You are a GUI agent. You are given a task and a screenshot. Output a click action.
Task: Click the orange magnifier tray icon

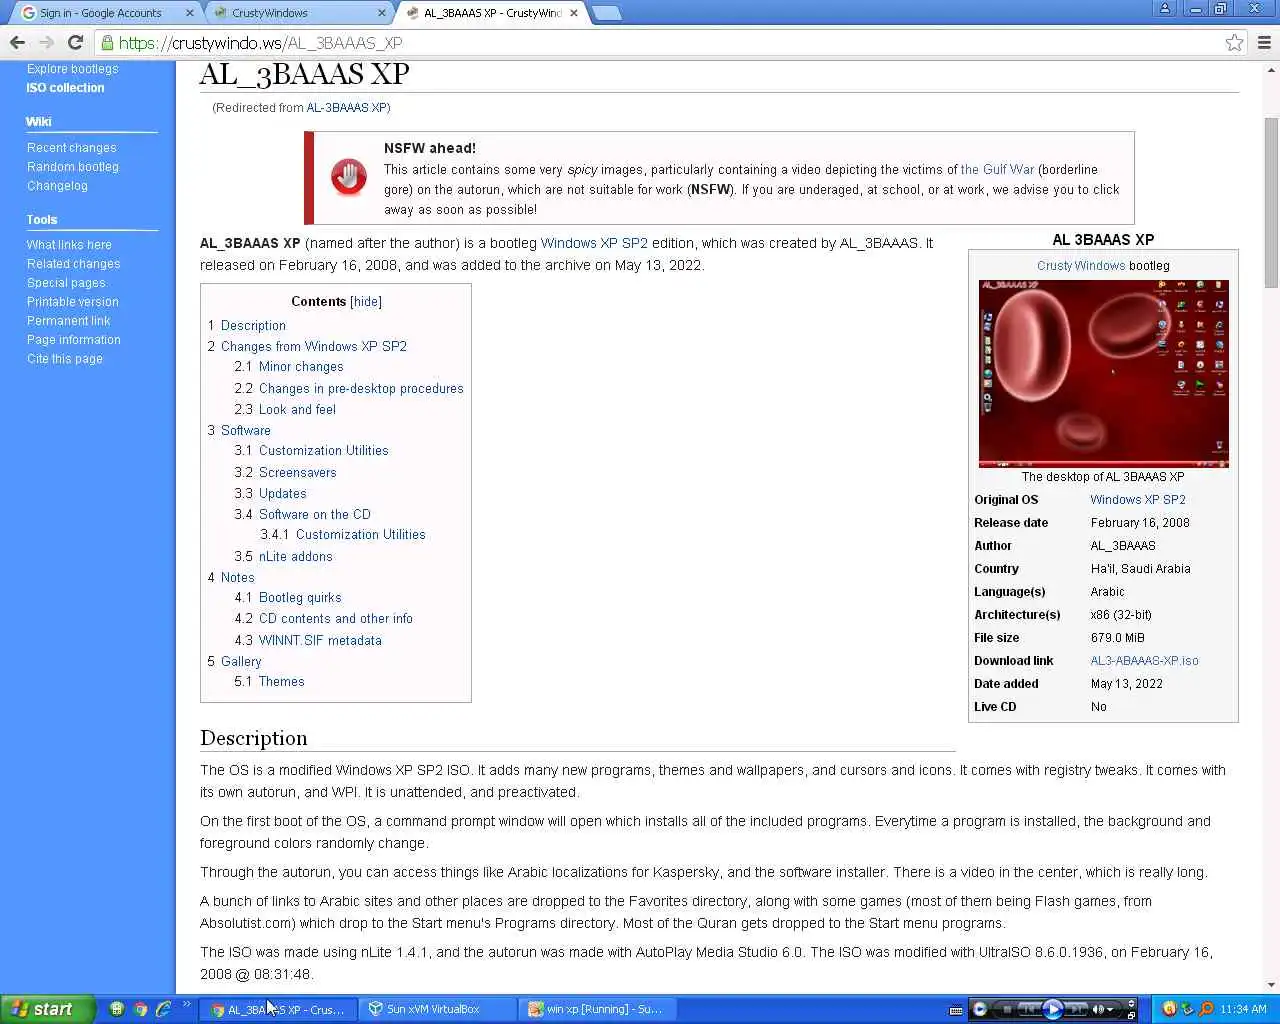pos(1206,1009)
